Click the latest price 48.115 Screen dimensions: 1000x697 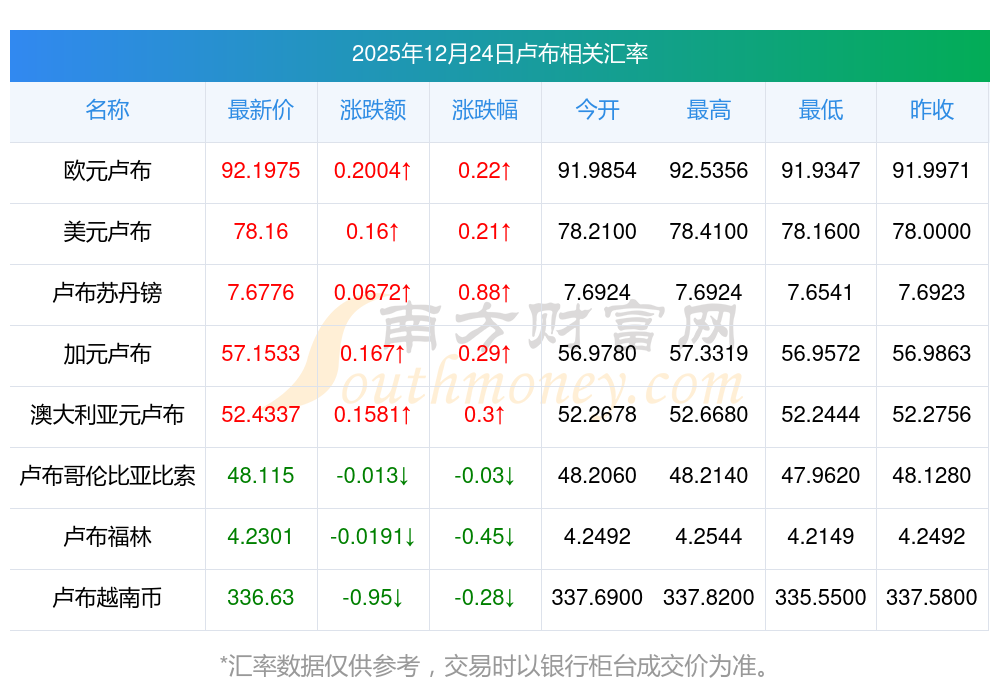click(x=261, y=476)
